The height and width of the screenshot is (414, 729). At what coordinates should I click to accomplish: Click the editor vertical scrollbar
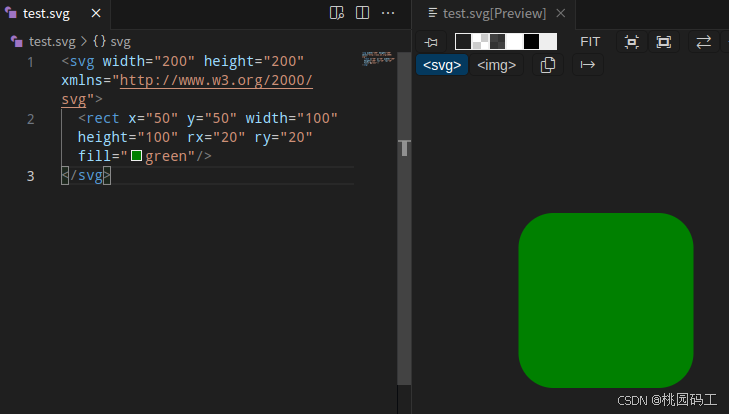(404, 219)
